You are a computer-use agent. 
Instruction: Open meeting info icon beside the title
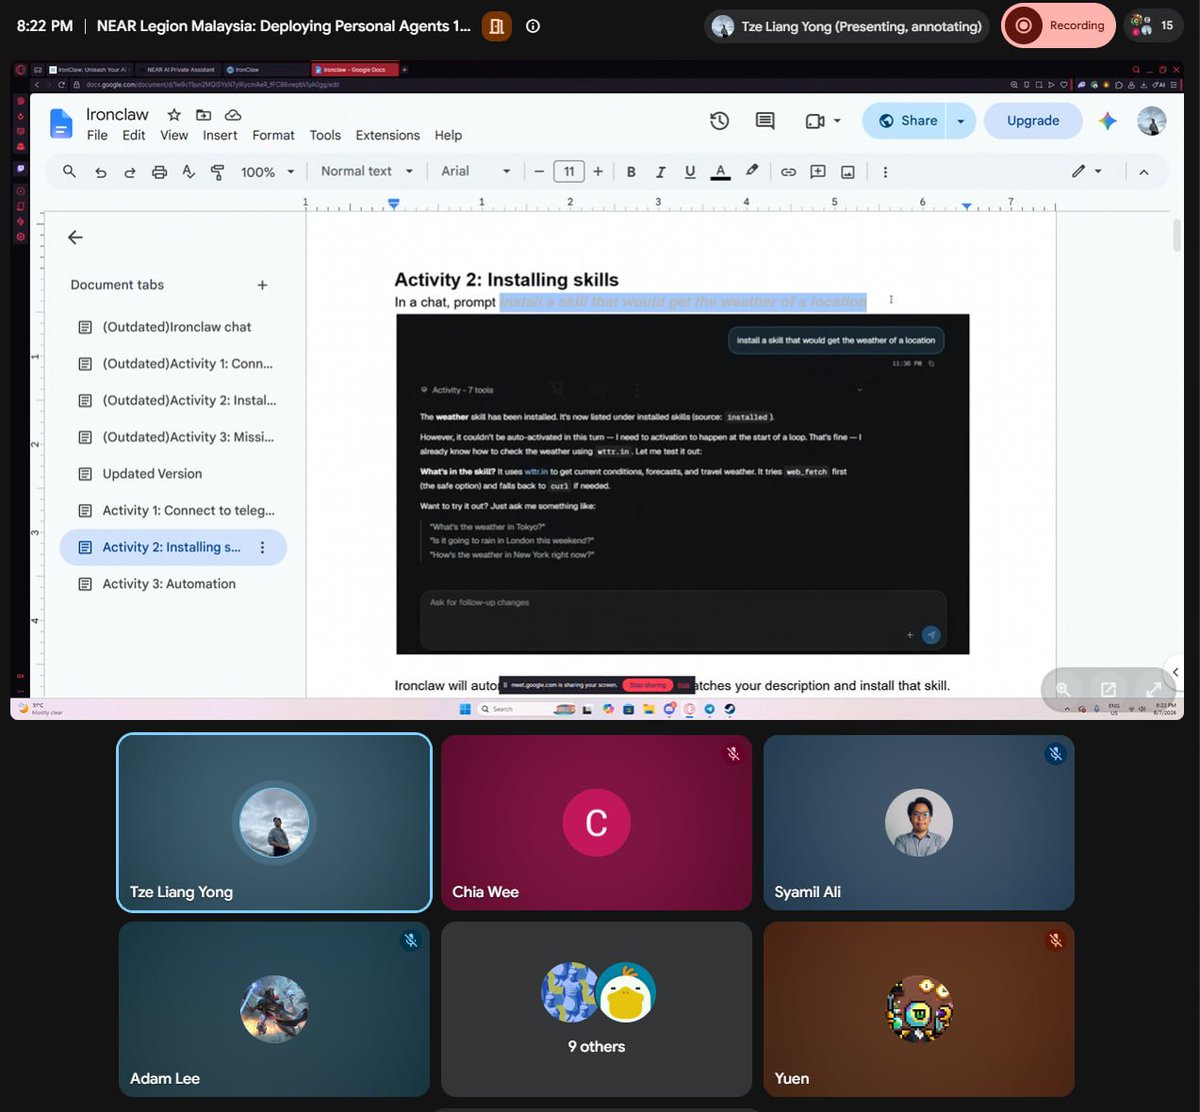click(x=533, y=26)
